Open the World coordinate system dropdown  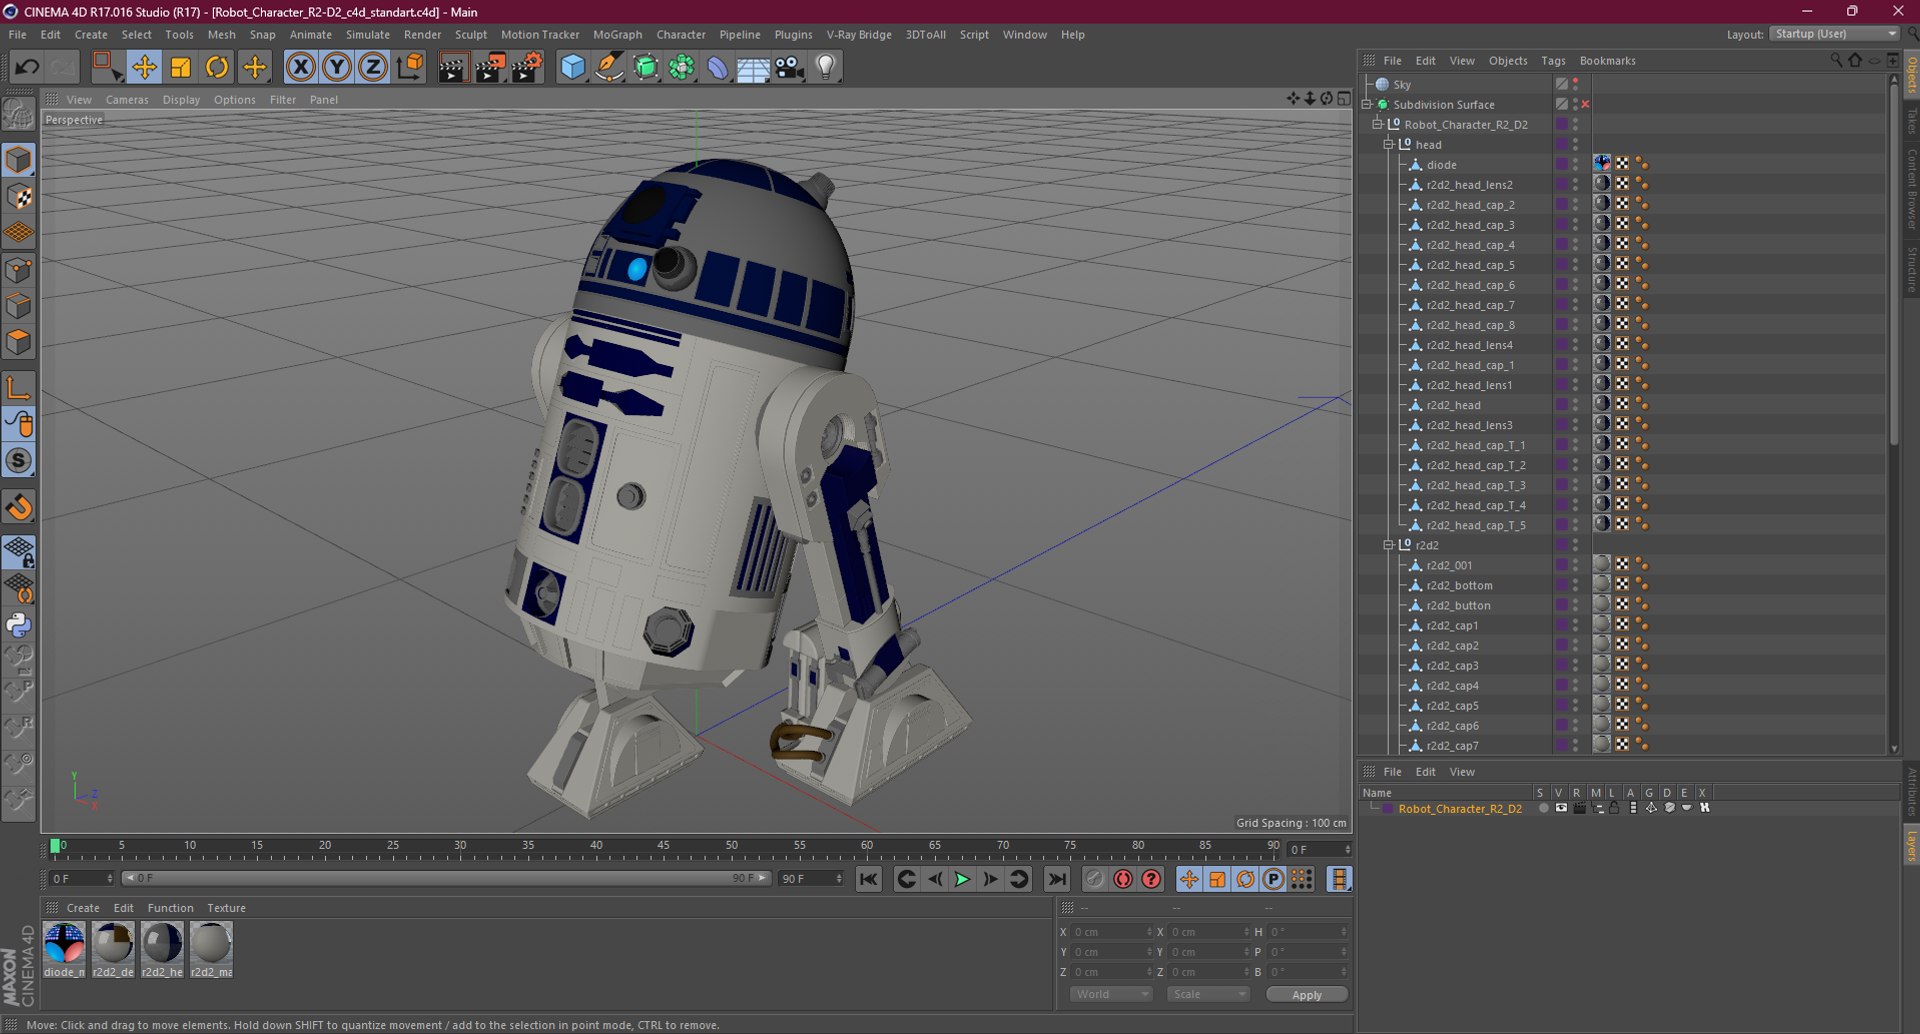1111,994
